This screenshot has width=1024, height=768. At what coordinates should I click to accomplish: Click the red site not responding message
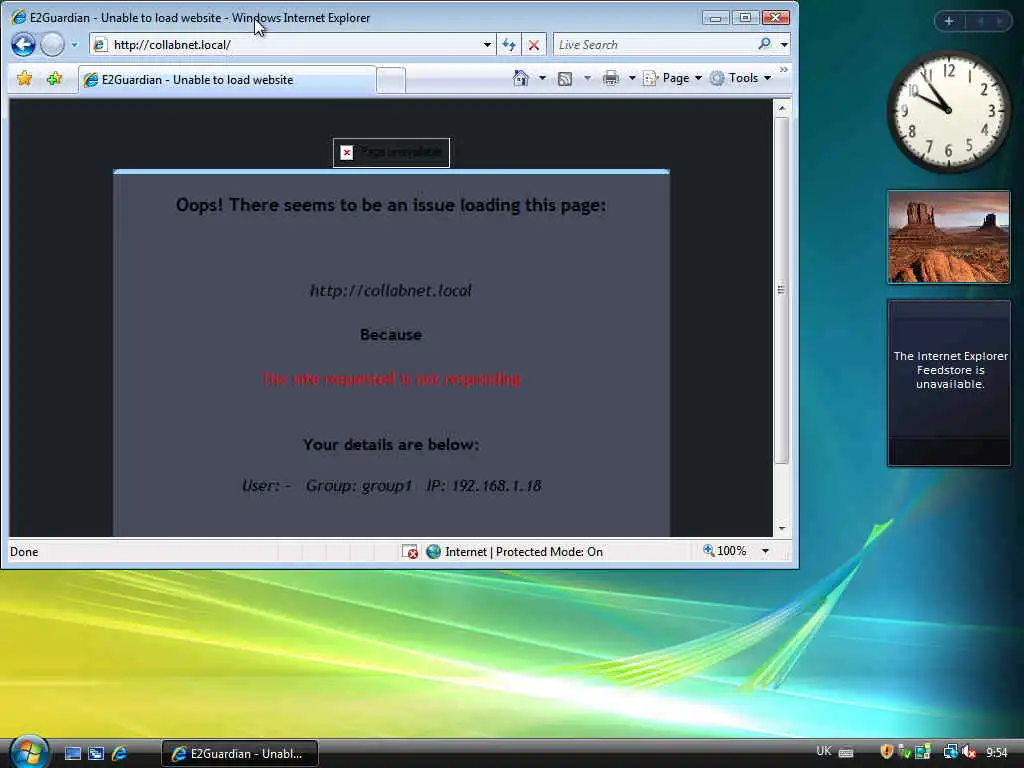pyautogui.click(x=391, y=379)
